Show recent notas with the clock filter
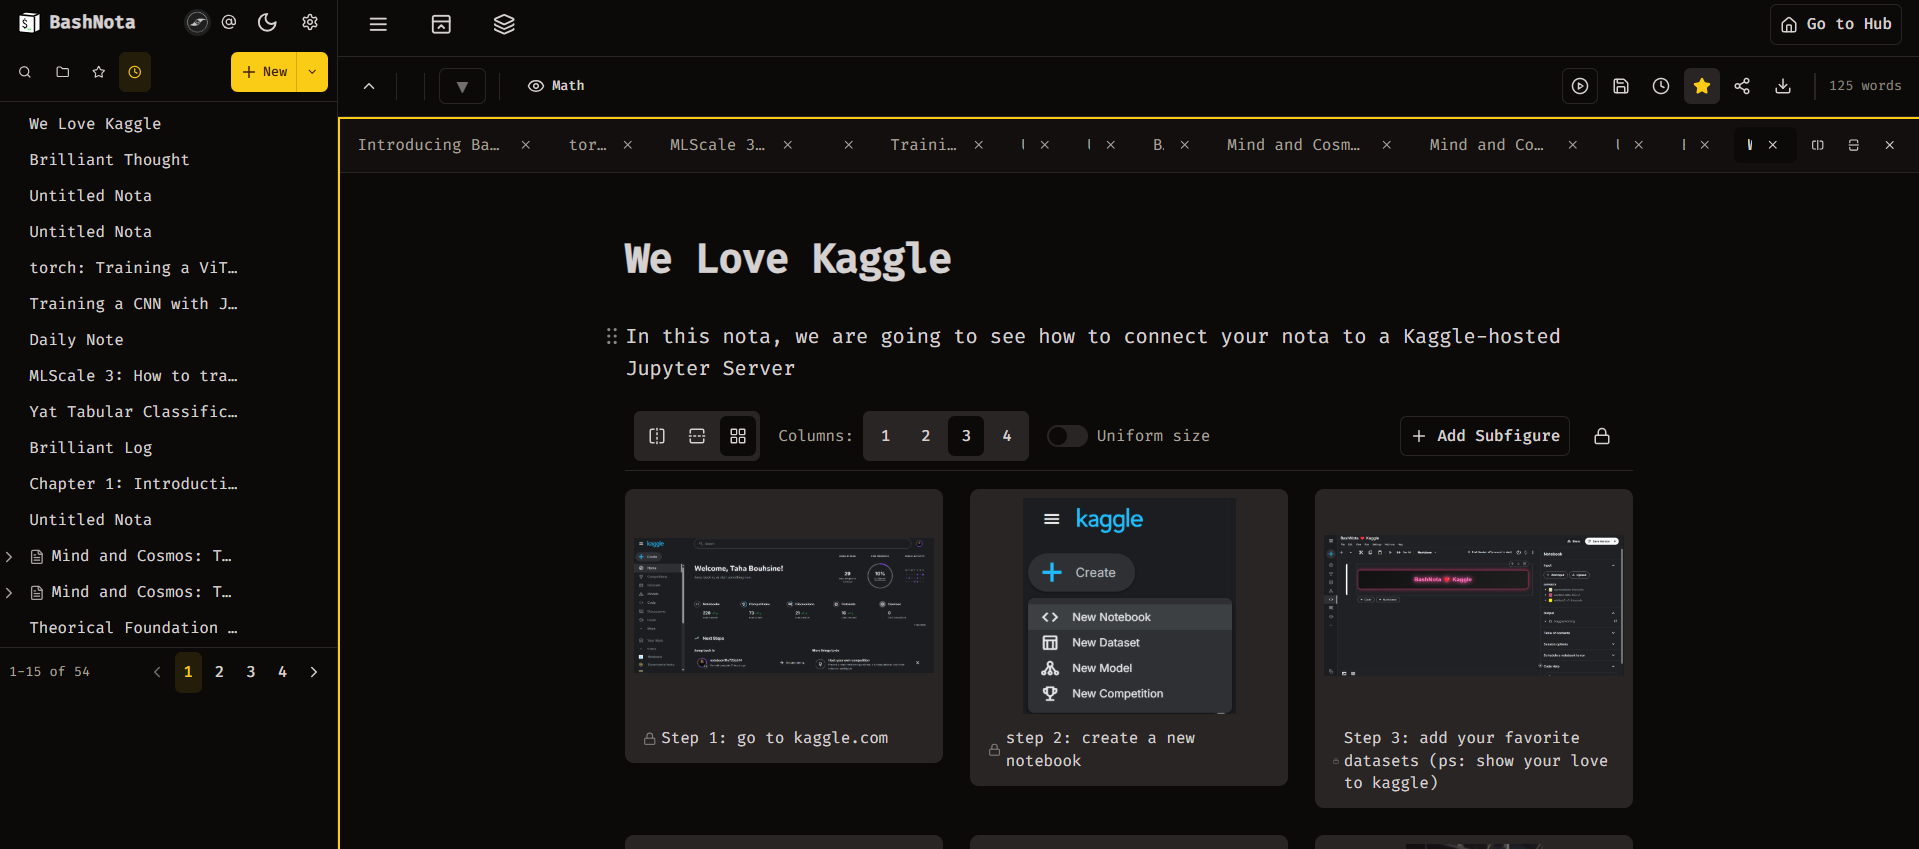This screenshot has width=1919, height=849. [135, 72]
